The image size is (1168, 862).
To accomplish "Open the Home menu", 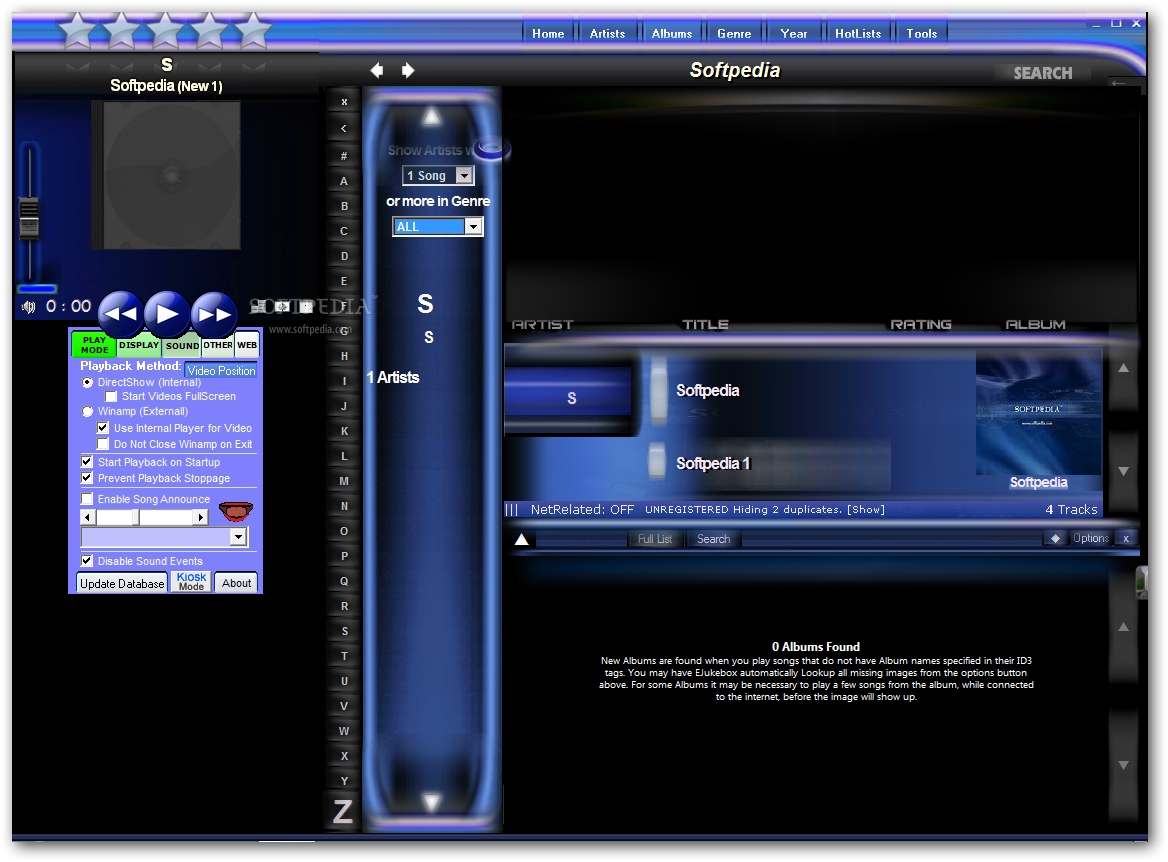I will tap(548, 34).
